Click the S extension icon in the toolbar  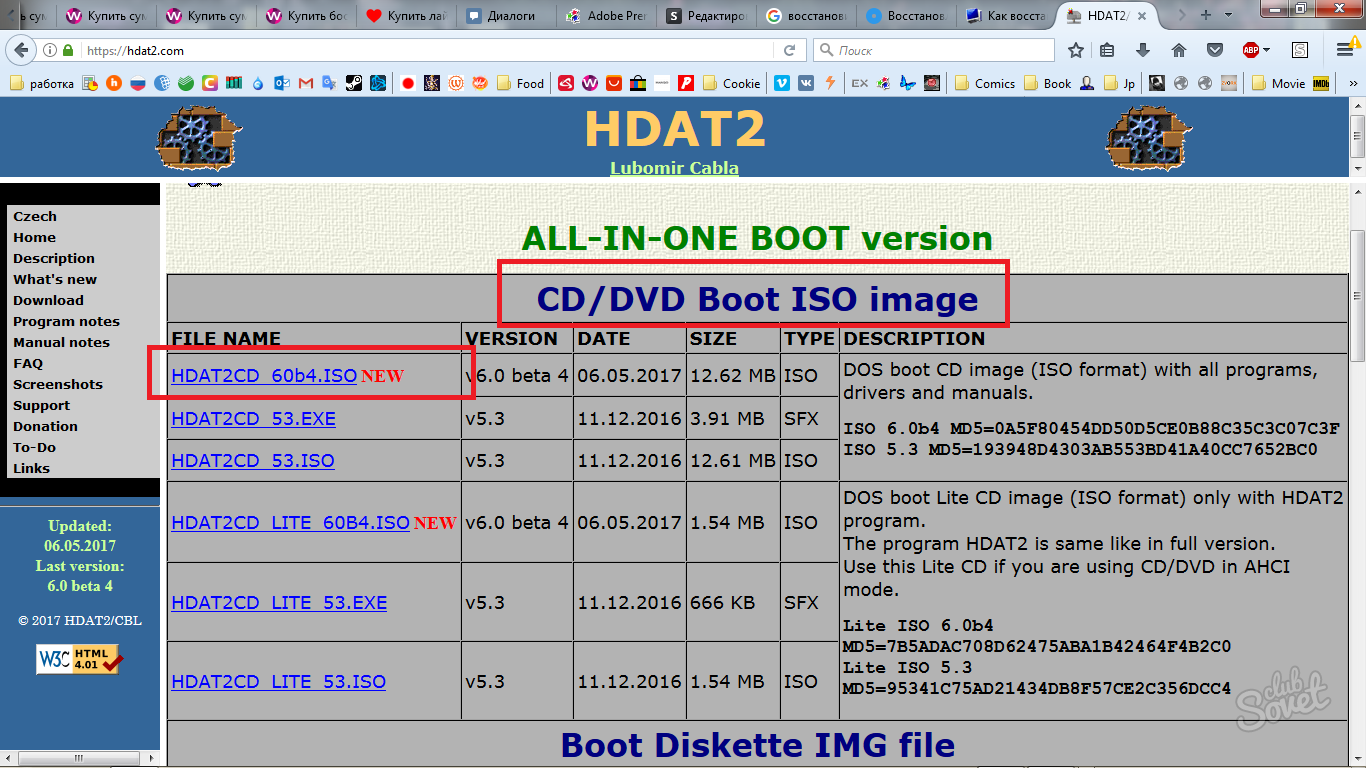[x=1300, y=50]
